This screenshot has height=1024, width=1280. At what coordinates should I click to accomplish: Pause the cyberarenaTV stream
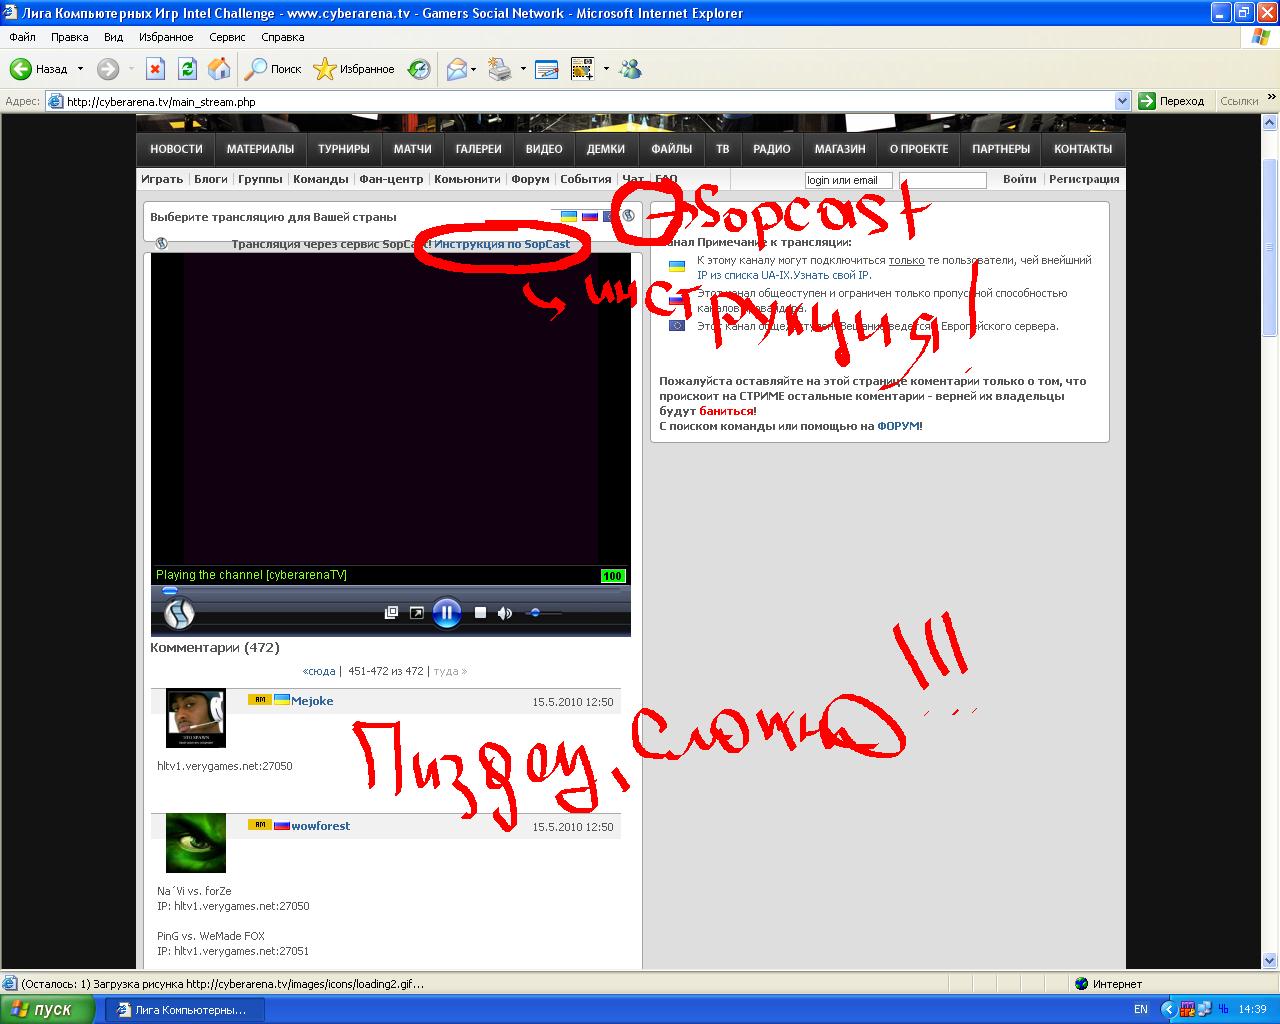(x=447, y=612)
